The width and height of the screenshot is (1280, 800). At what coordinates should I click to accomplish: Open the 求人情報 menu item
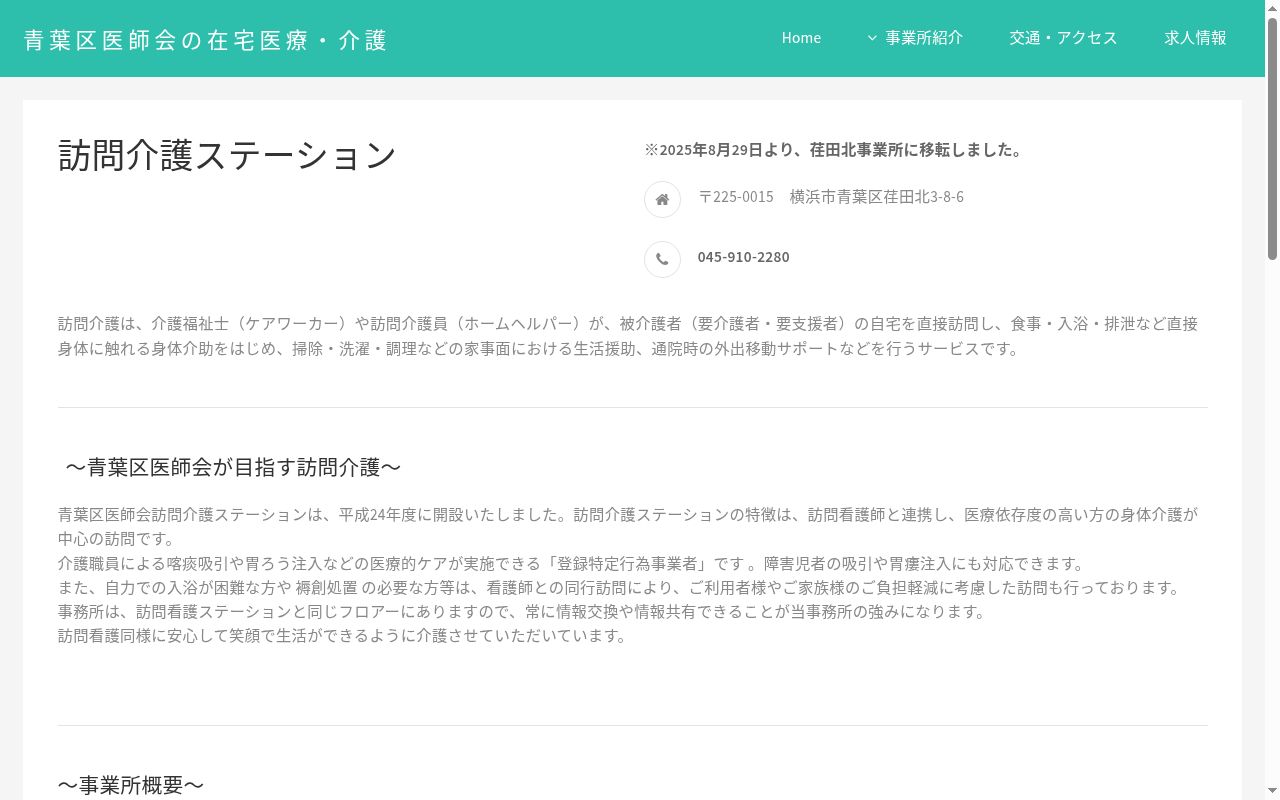click(x=1195, y=38)
